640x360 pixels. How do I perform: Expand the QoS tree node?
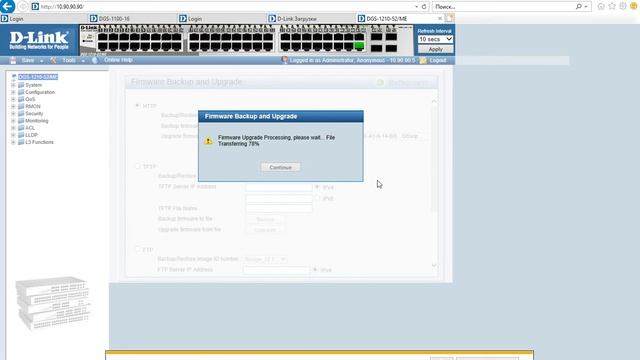pos(13,99)
